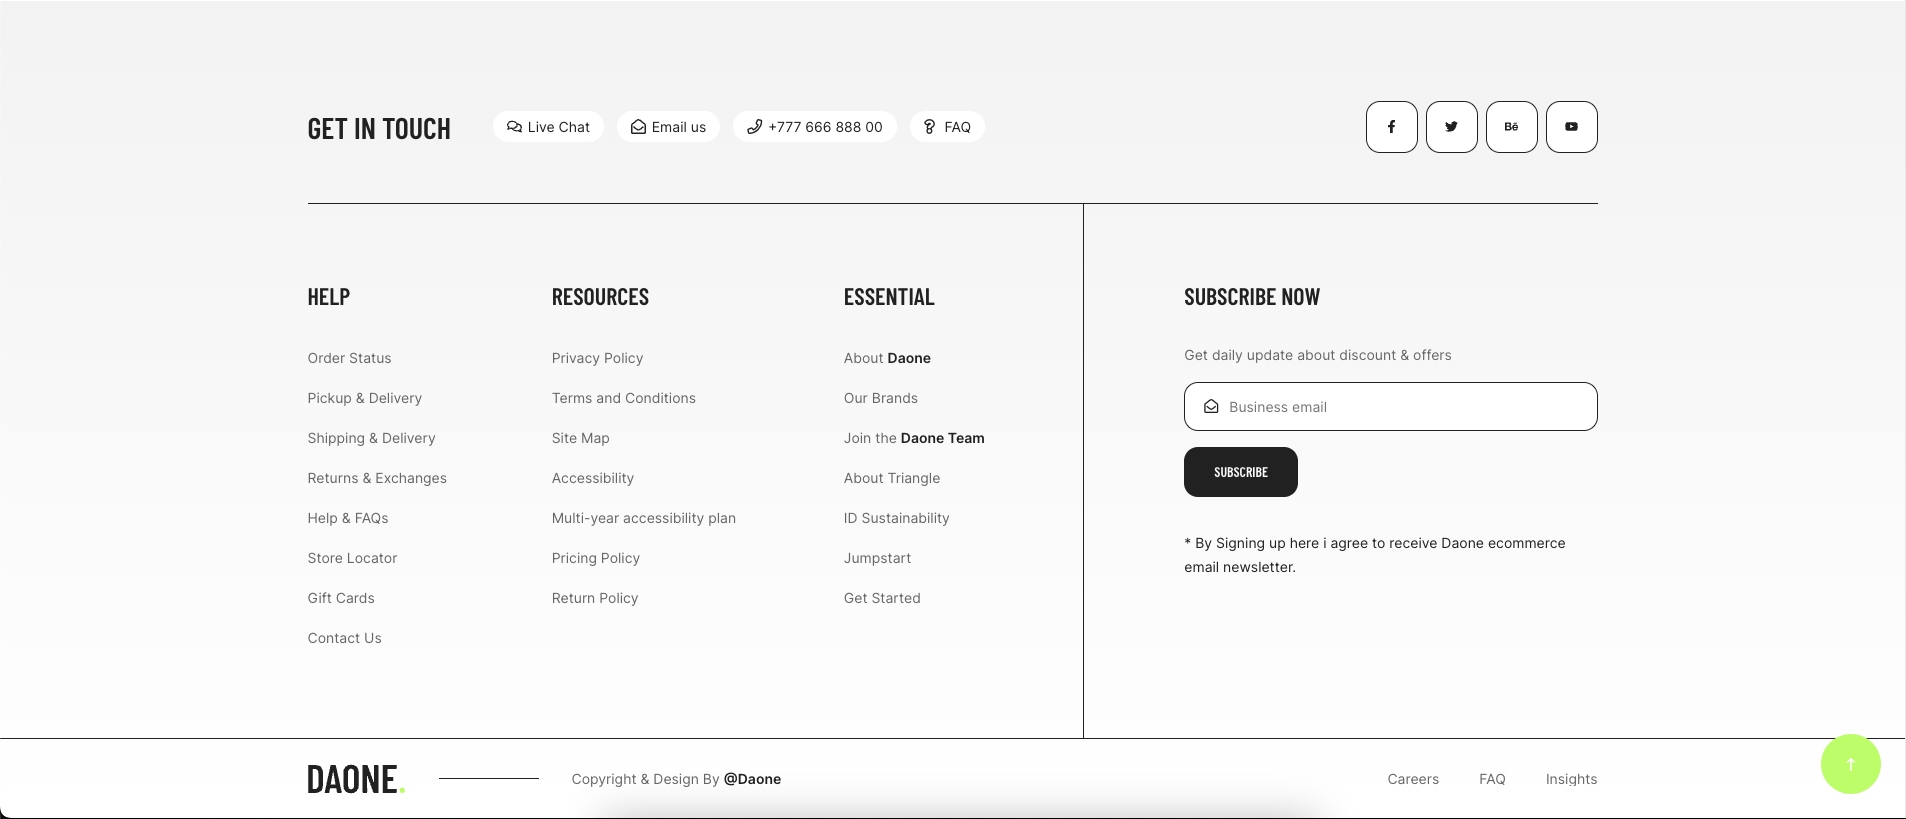This screenshot has width=1906, height=819.
Task: Go to Returns & Exchanges
Action: pos(377,478)
